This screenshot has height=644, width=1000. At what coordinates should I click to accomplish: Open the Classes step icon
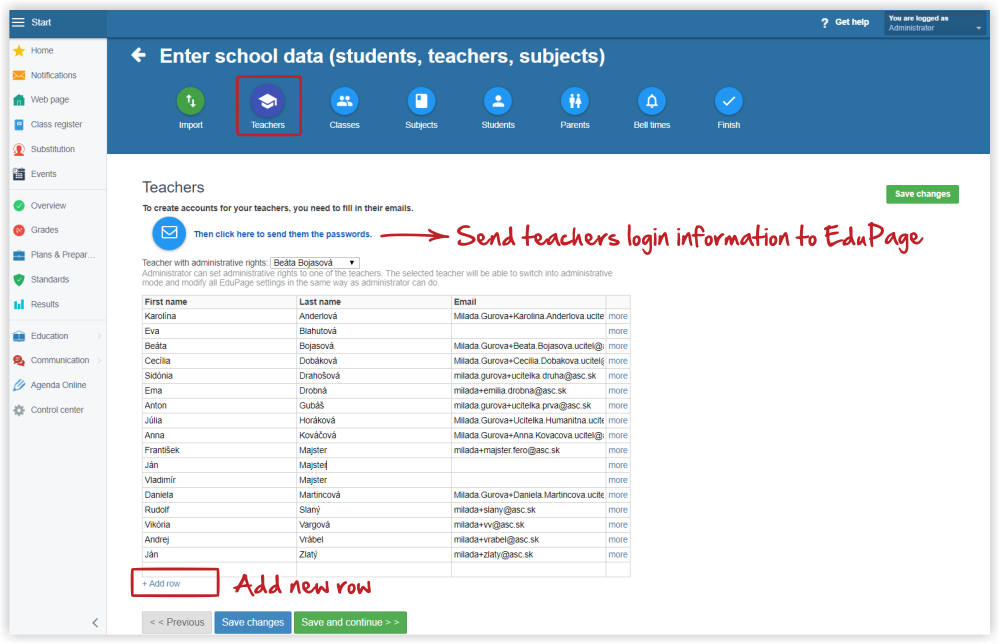[344, 101]
